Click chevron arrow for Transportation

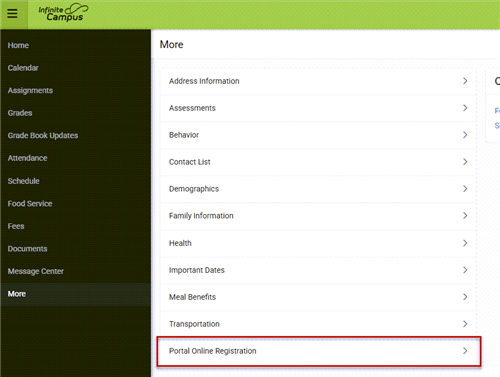(x=465, y=324)
